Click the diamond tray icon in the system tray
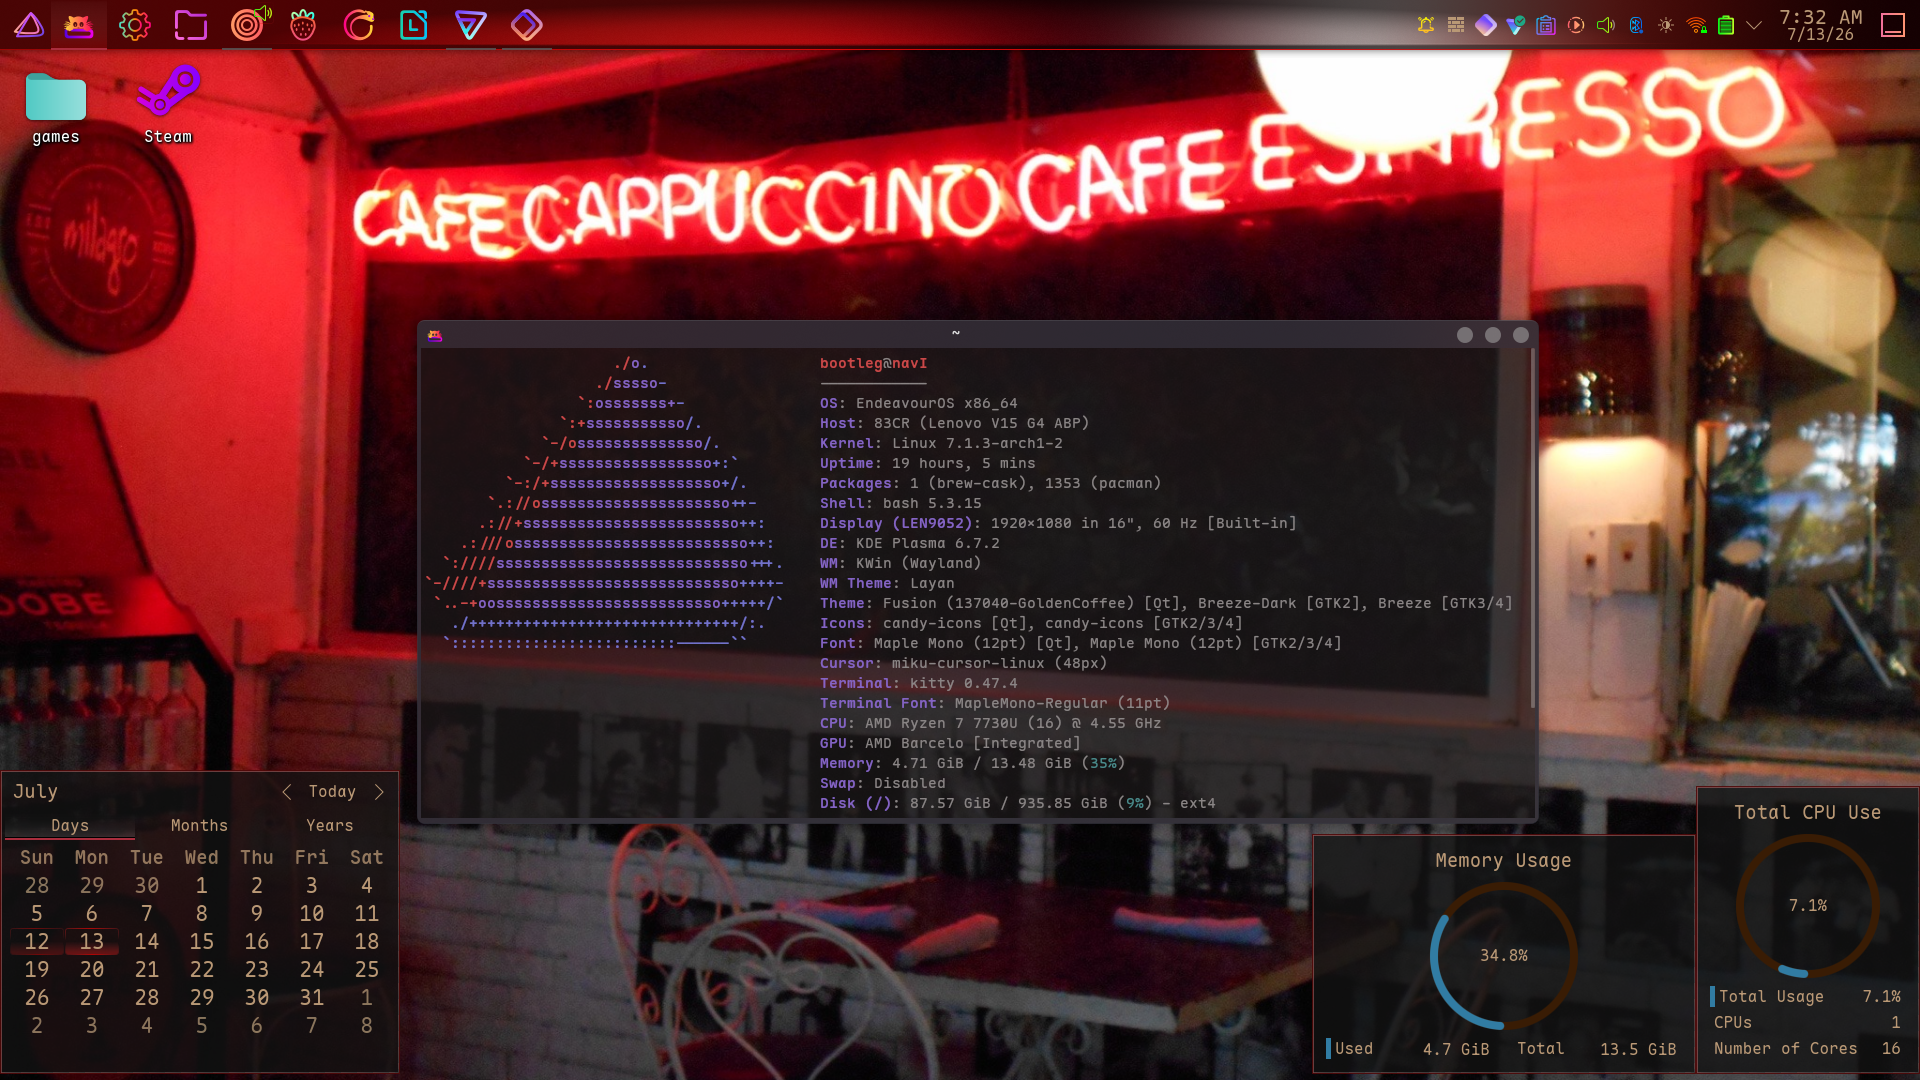This screenshot has width=1920, height=1080. coord(1486,25)
